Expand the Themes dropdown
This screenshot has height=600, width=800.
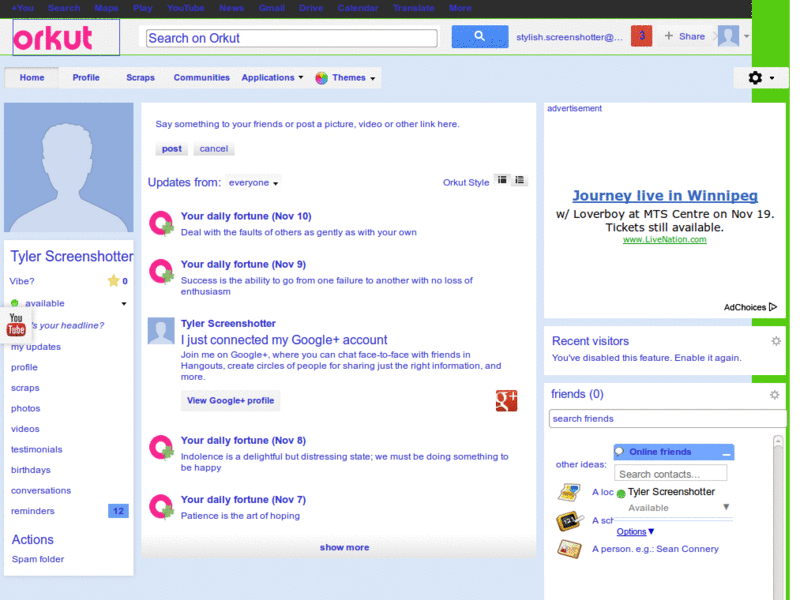pos(373,79)
